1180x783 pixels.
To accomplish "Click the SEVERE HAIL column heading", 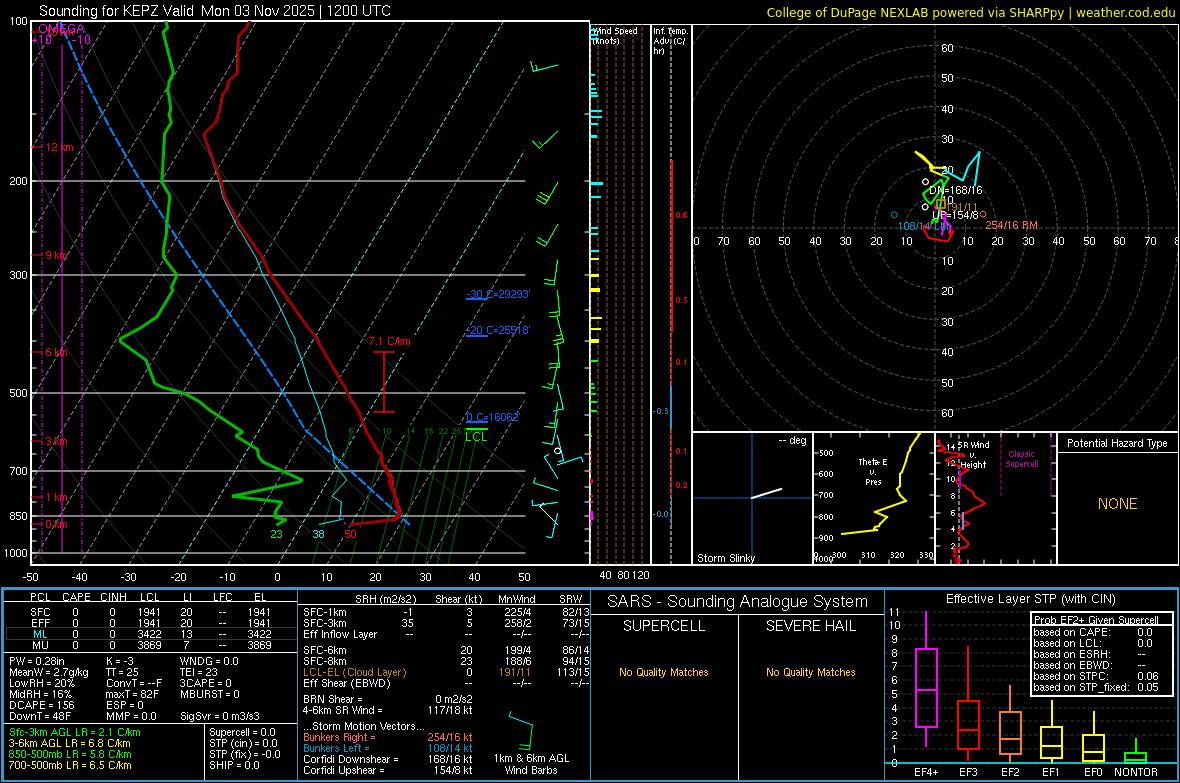I will click(810, 626).
